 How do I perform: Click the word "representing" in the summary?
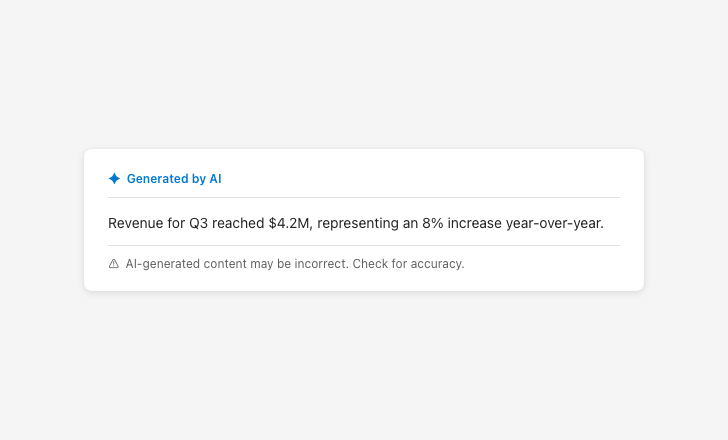click(360, 223)
